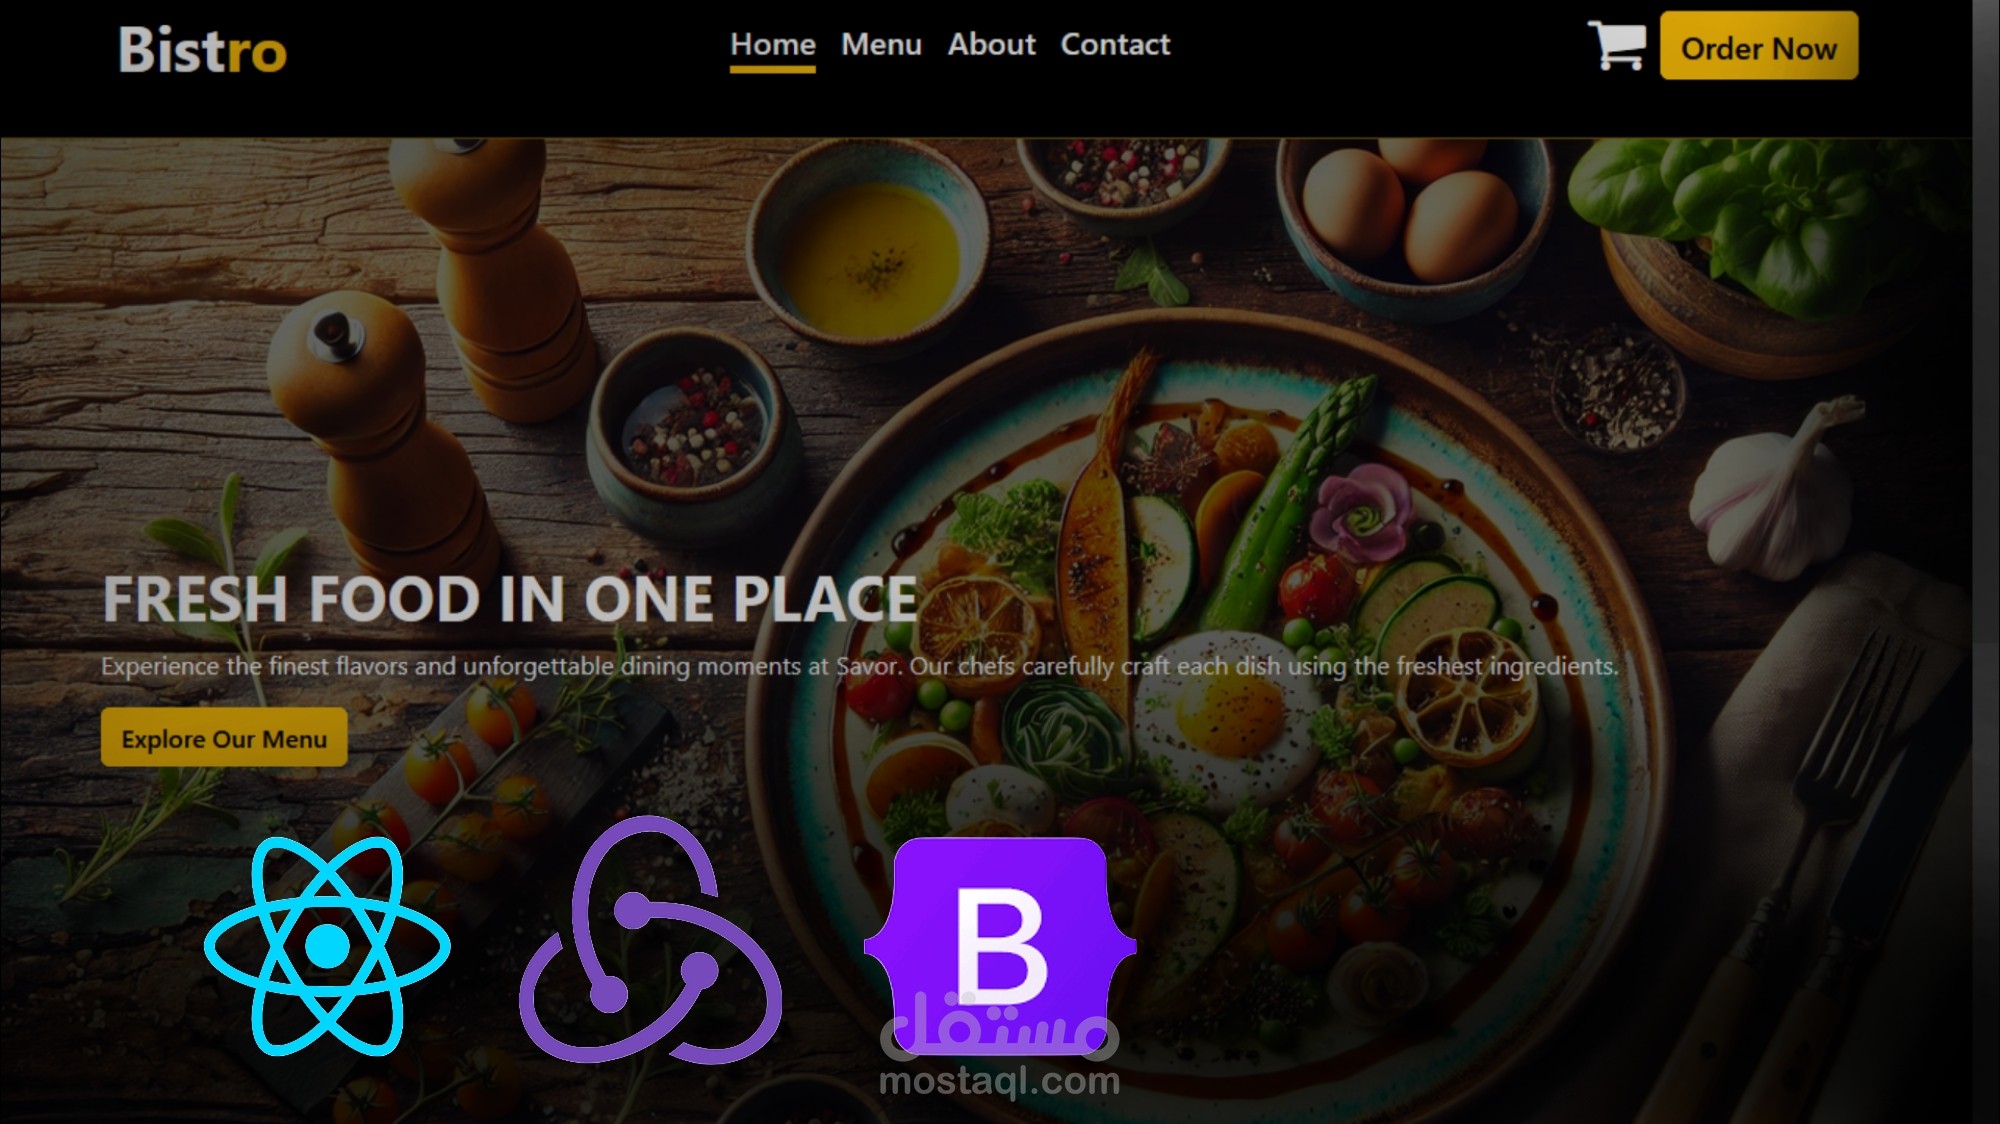The width and height of the screenshot is (2000, 1124).
Task: Click the React atom logo
Action: click(327, 945)
